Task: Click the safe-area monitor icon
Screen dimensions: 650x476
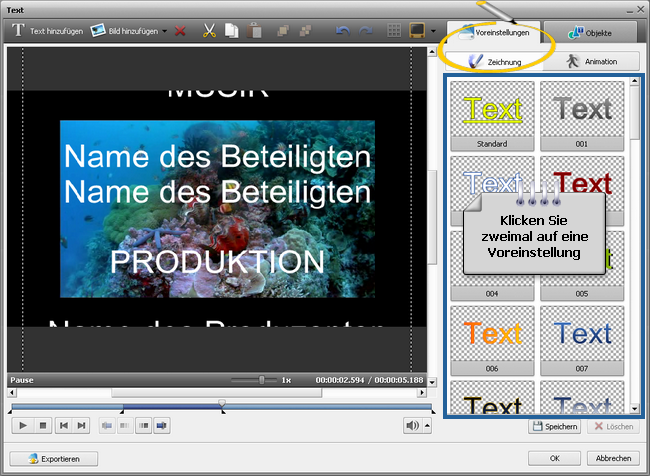Action: pos(417,30)
